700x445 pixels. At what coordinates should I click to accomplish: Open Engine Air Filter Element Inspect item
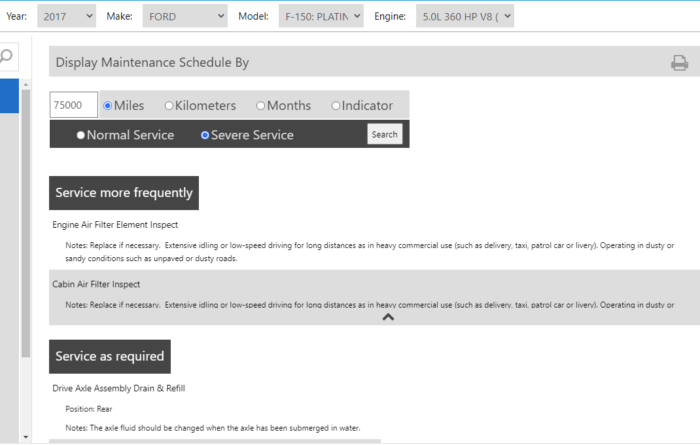point(115,225)
